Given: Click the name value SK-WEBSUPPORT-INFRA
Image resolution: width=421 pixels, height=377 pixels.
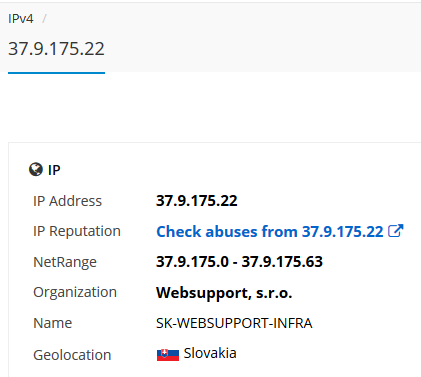Looking at the screenshot, I should (x=234, y=323).
